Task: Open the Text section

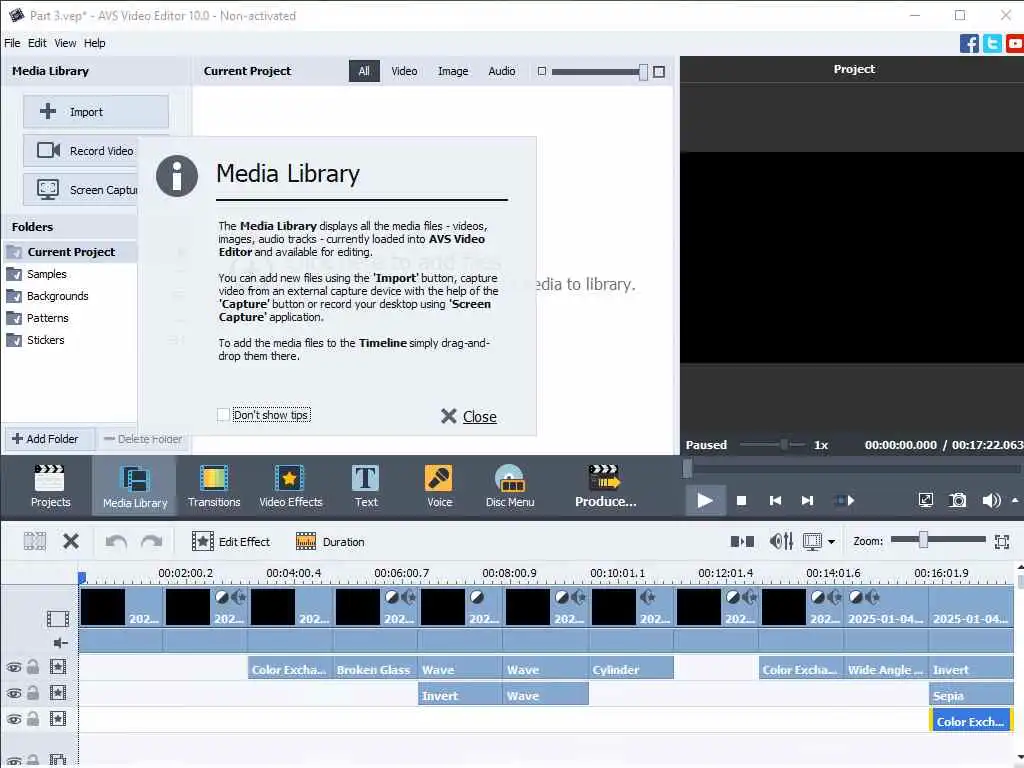Action: pos(366,486)
